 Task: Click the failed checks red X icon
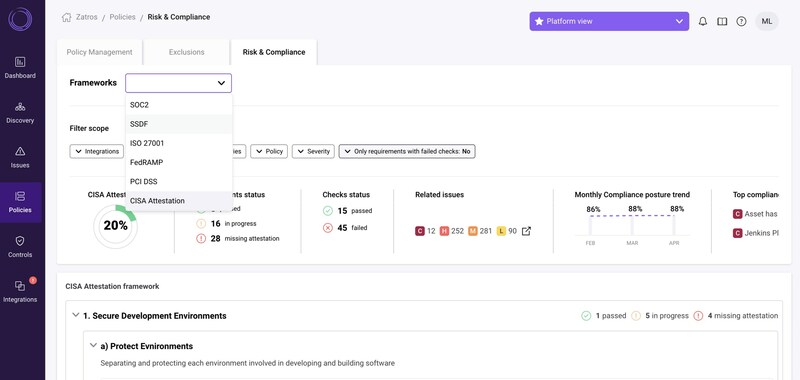(328, 228)
